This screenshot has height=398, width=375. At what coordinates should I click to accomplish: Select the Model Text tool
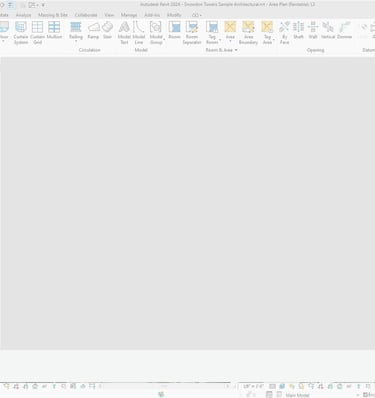tap(124, 33)
